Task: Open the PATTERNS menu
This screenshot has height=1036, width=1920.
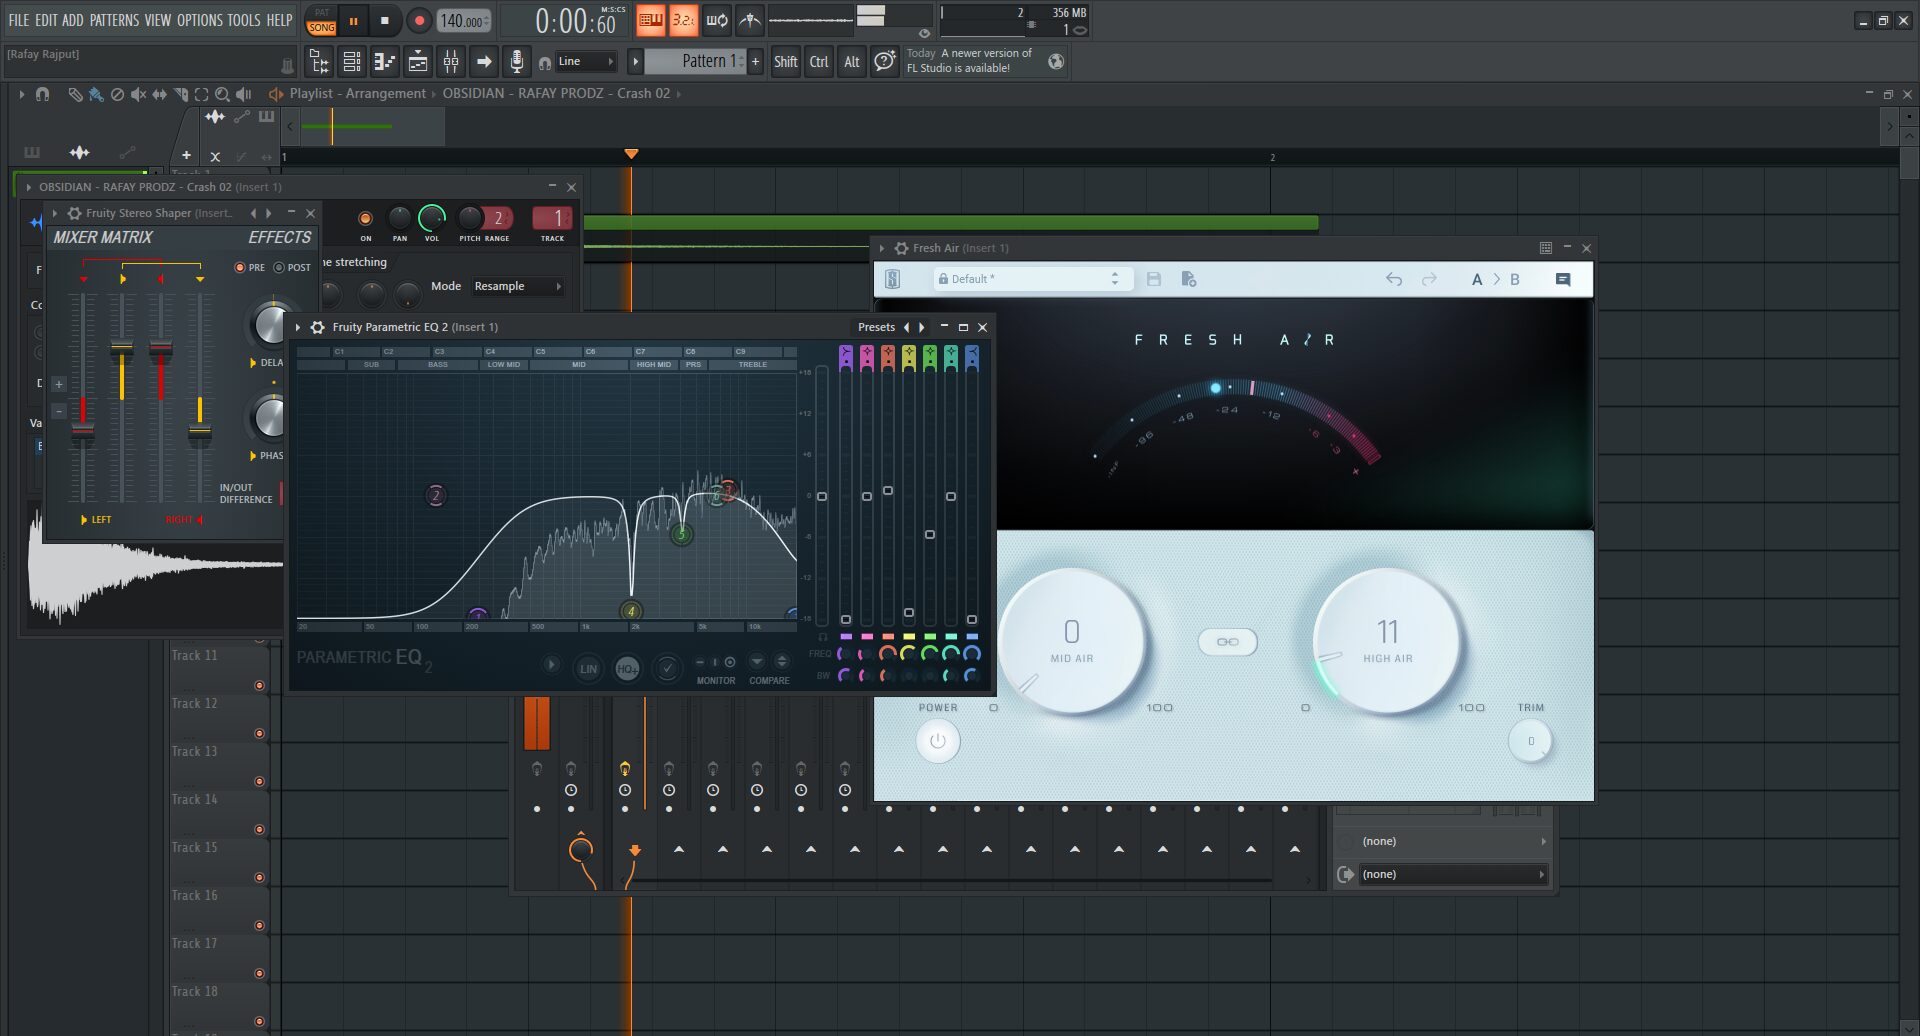Action: click(113, 20)
